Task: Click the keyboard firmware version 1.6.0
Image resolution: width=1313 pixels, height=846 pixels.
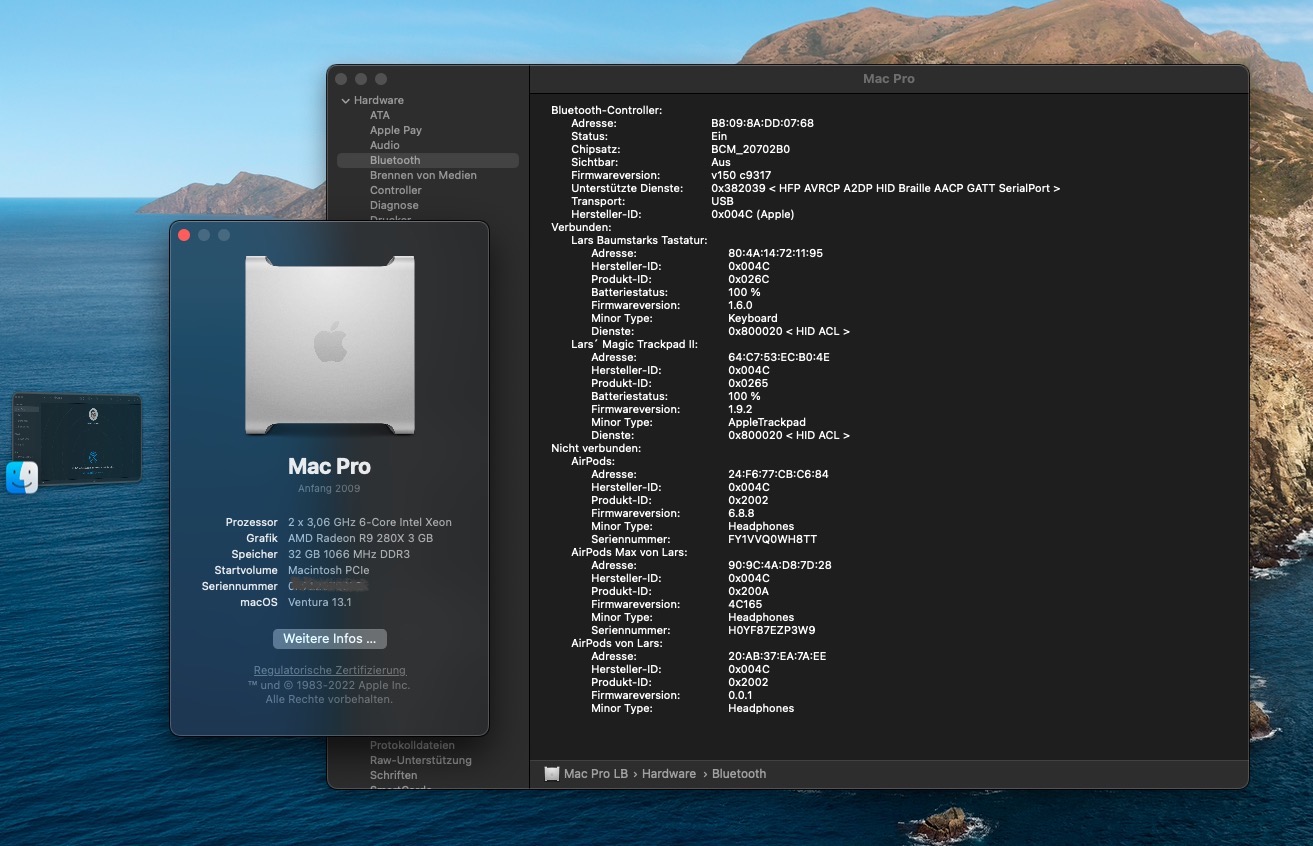Action: click(x=740, y=305)
